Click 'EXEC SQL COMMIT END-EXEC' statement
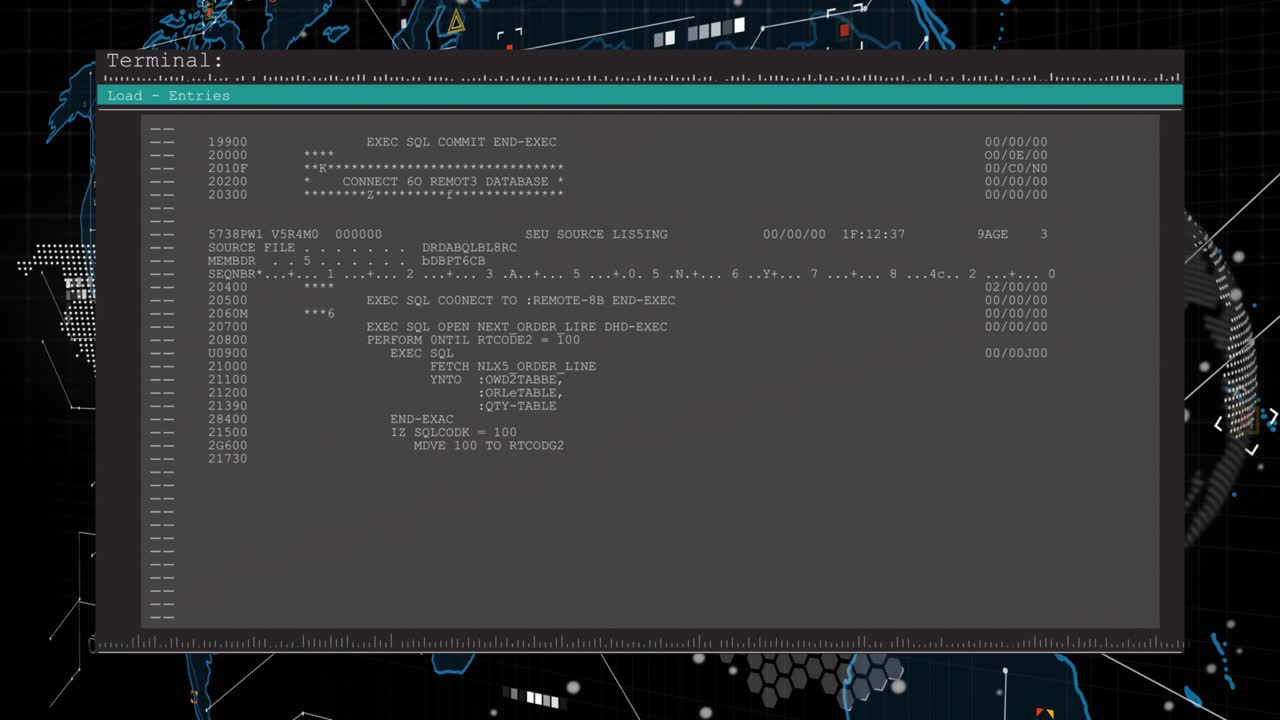This screenshot has height=720, width=1280. [x=461, y=142]
